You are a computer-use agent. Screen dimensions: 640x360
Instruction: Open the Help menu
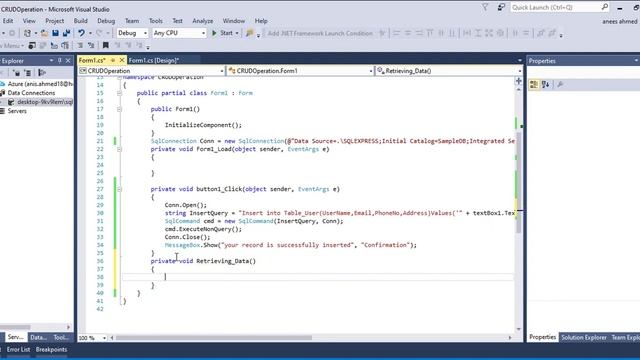[x=261, y=21]
